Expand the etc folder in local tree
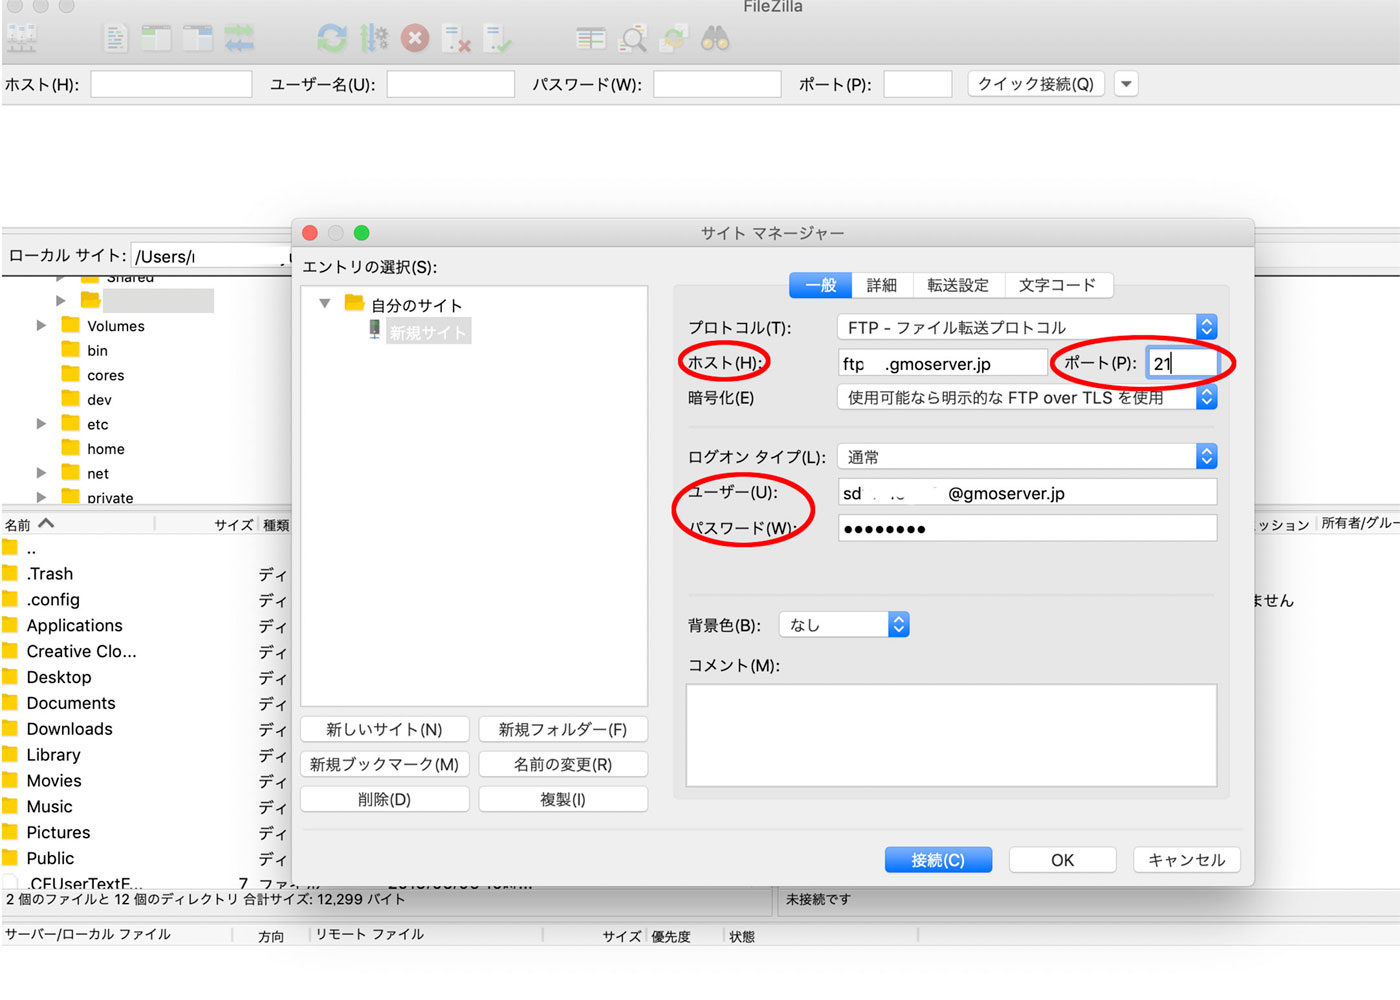Screen dimensions: 1400x1000 point(41,423)
